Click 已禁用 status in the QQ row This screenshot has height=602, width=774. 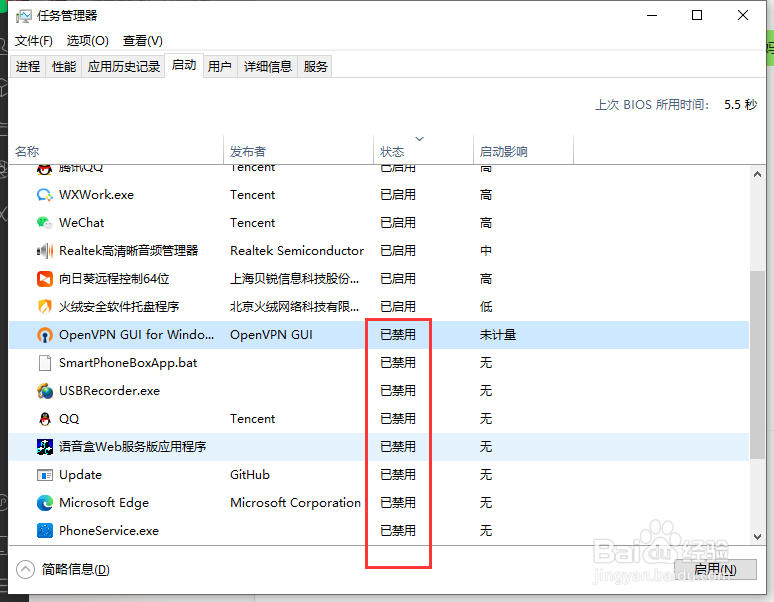pyautogui.click(x=398, y=419)
